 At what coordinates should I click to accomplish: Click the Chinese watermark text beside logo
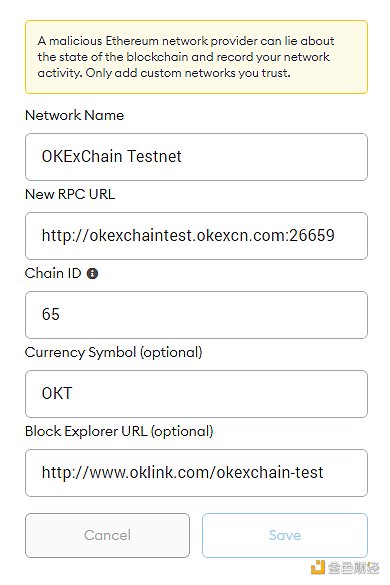[353, 568]
